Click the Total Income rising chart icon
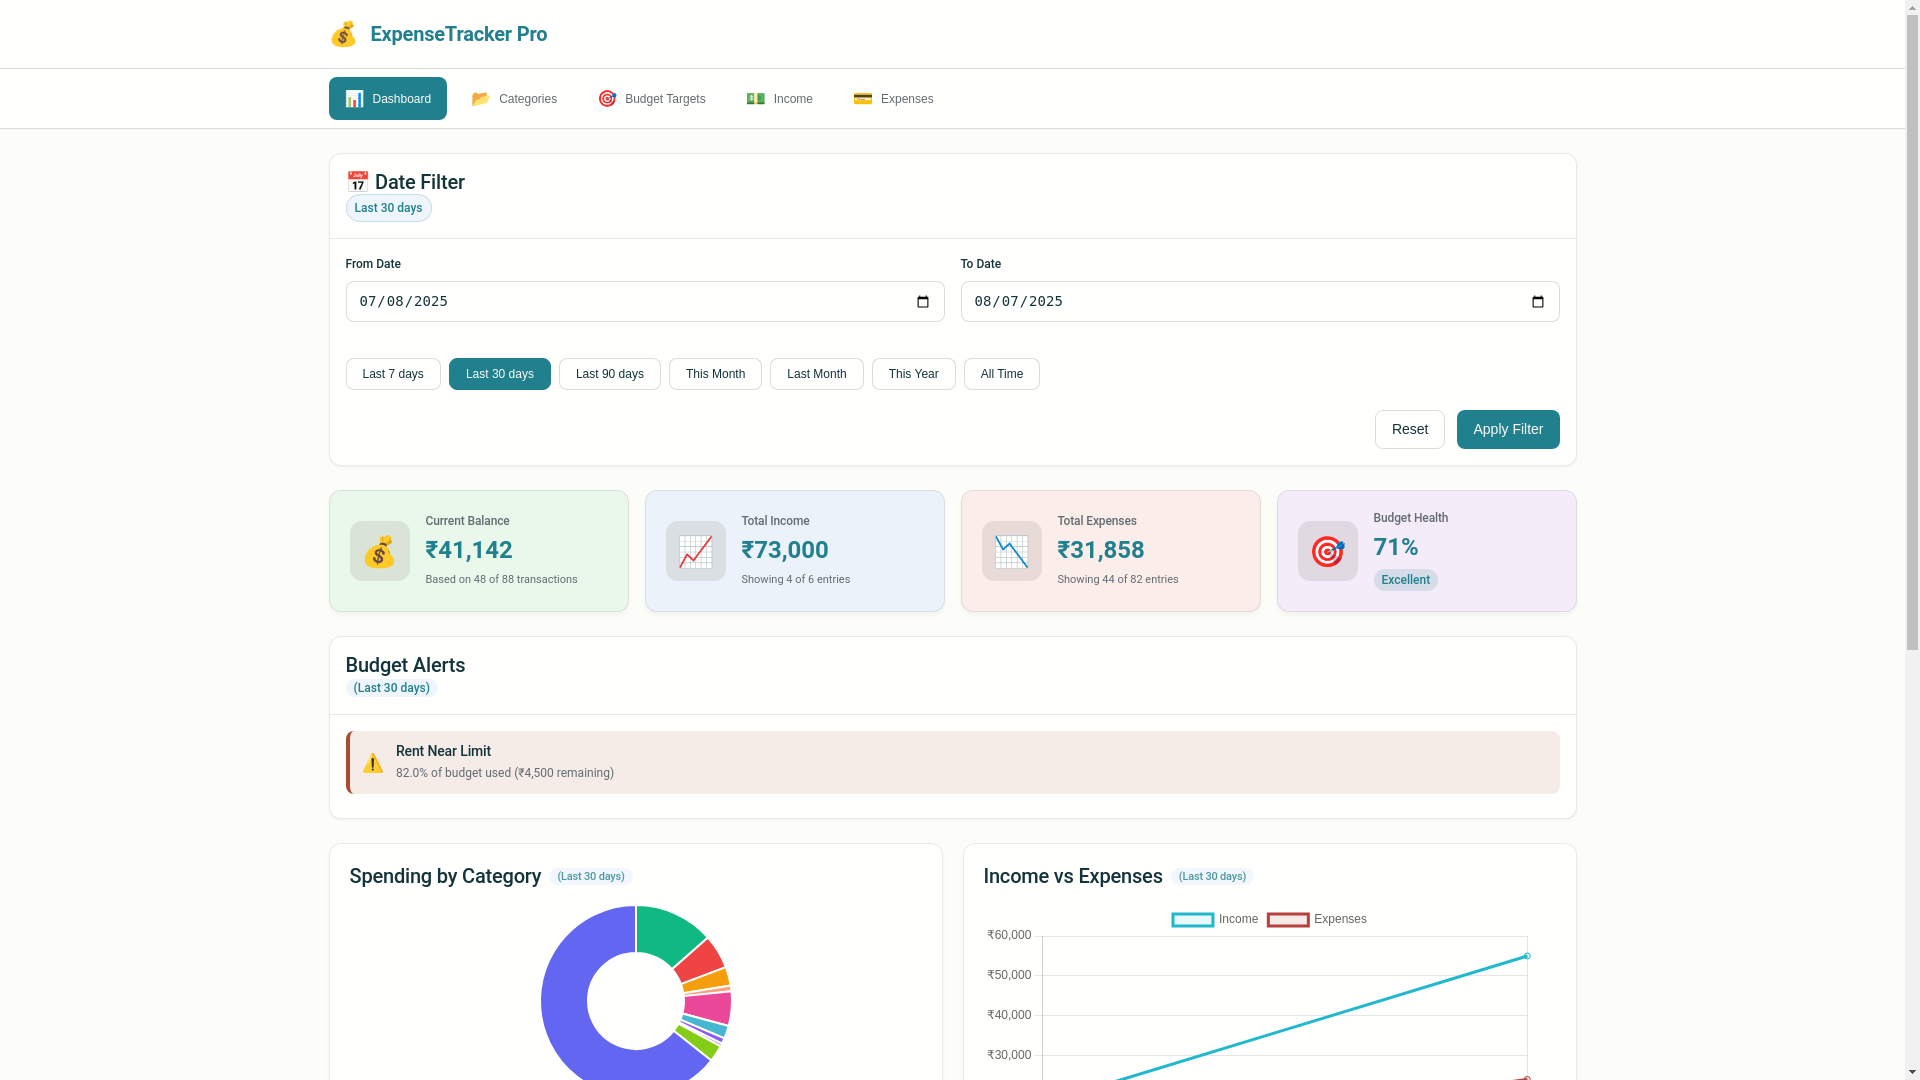Viewport: 1920px width, 1080px height. pos(696,551)
